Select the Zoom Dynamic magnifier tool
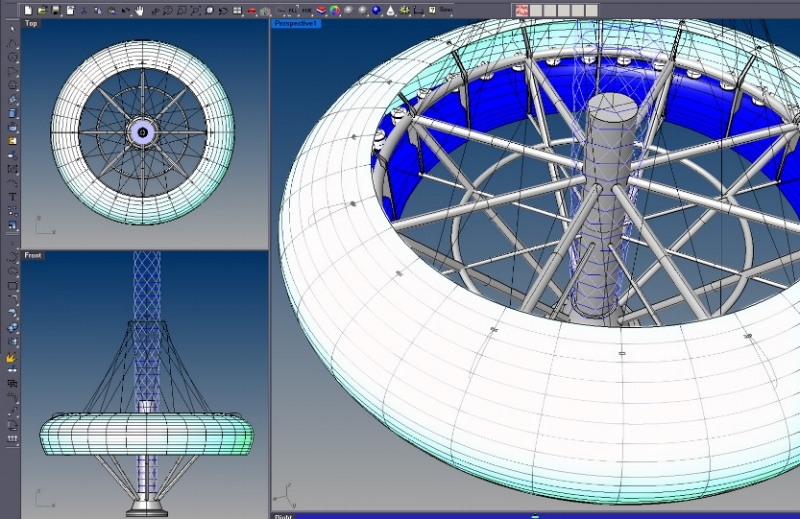Image resolution: width=800 pixels, height=519 pixels. [168, 10]
